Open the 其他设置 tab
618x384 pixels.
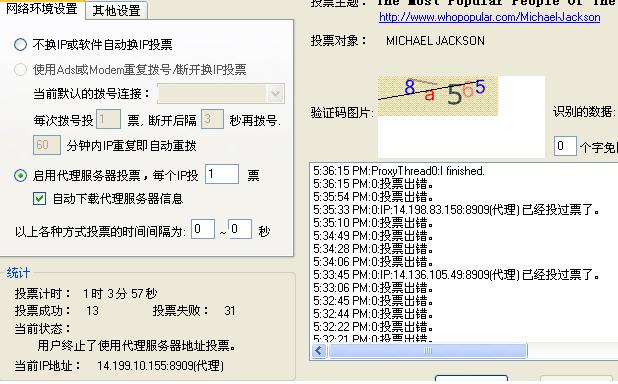117,10
